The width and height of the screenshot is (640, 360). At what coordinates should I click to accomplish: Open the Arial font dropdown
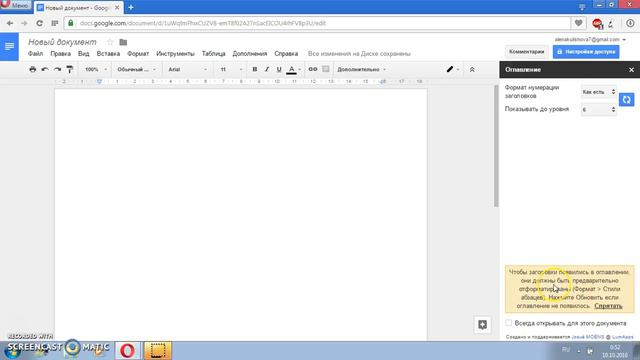[x=188, y=69]
